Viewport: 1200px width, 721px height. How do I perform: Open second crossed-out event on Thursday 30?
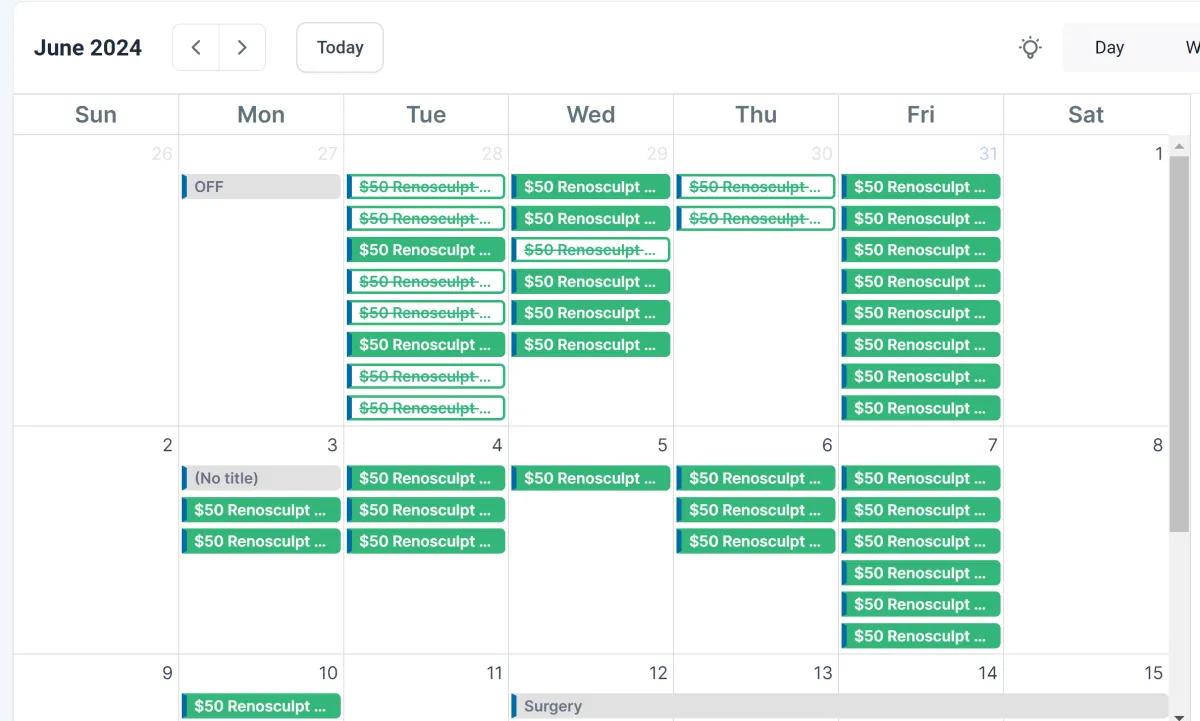(x=756, y=218)
